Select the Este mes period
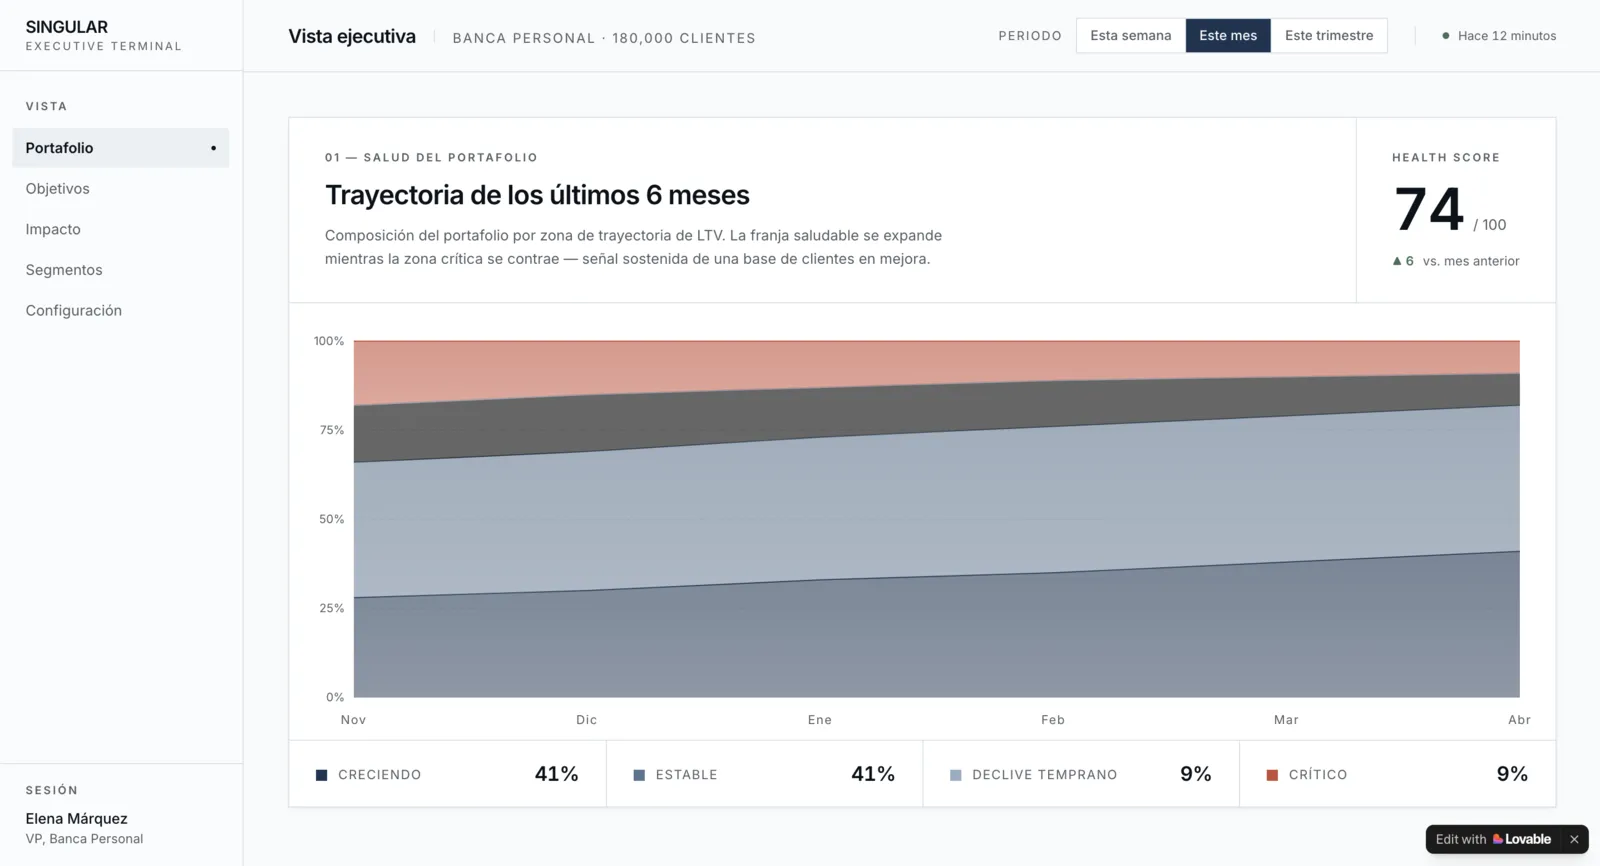This screenshot has height=866, width=1600. point(1228,36)
